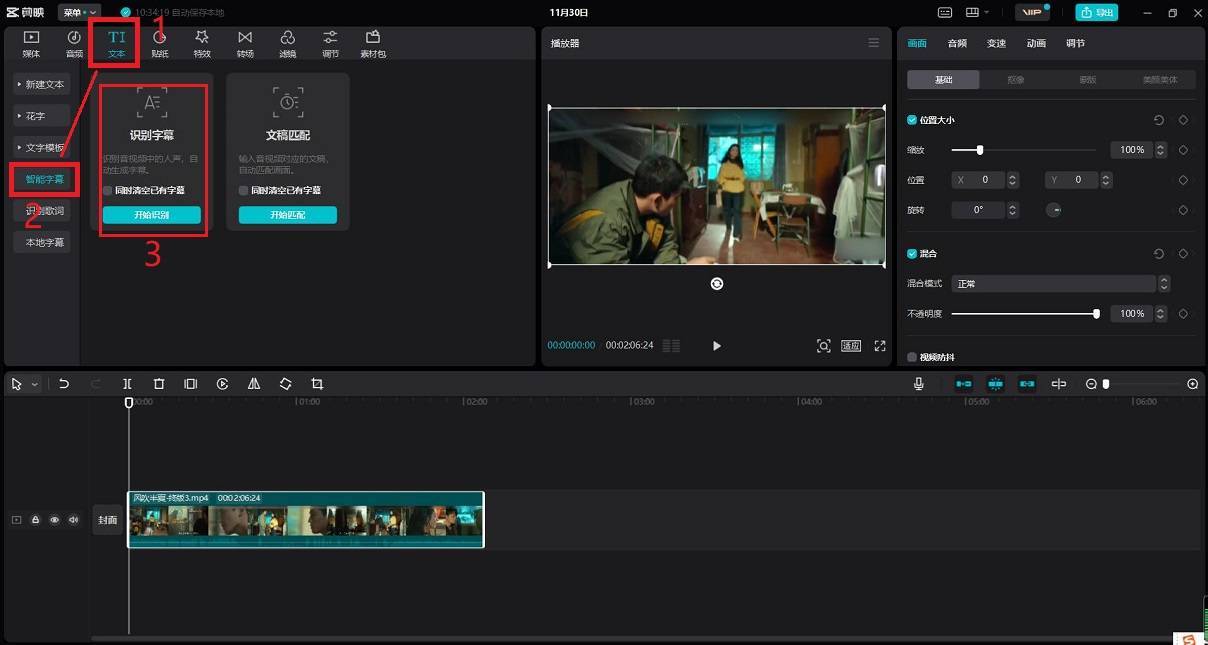Open the player panel hamburger menu
Viewport: 1208px width, 645px height.
(x=874, y=43)
